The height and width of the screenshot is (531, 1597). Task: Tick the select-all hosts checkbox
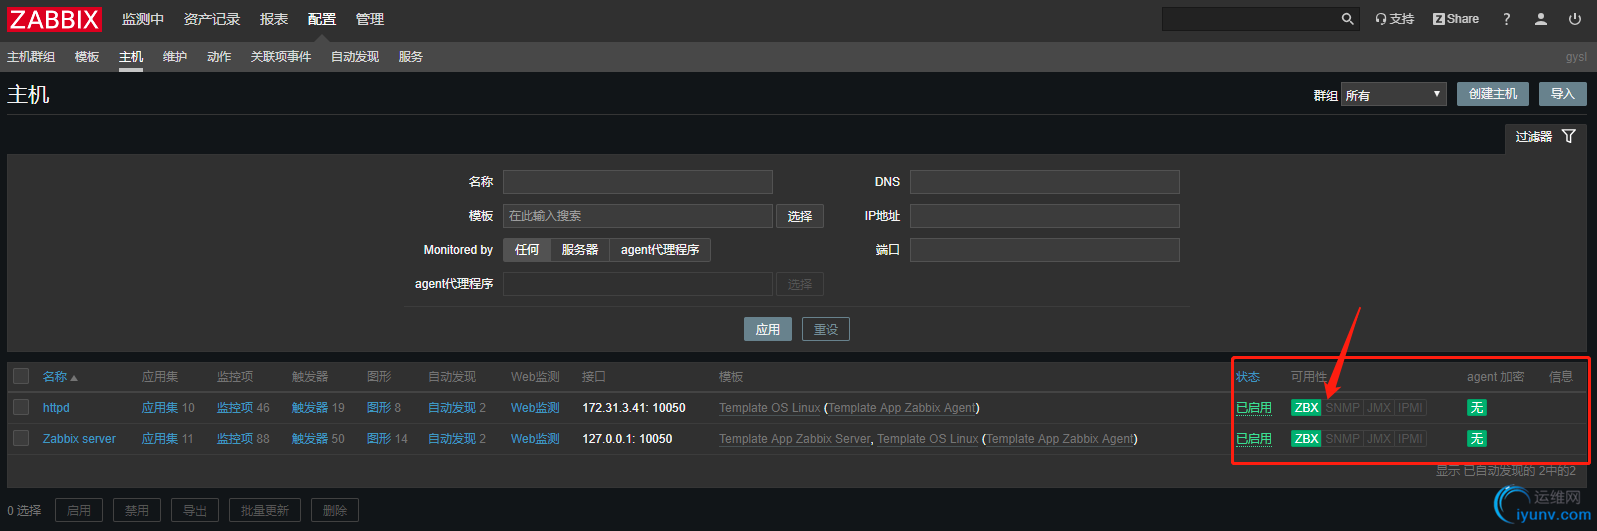tap(21, 376)
